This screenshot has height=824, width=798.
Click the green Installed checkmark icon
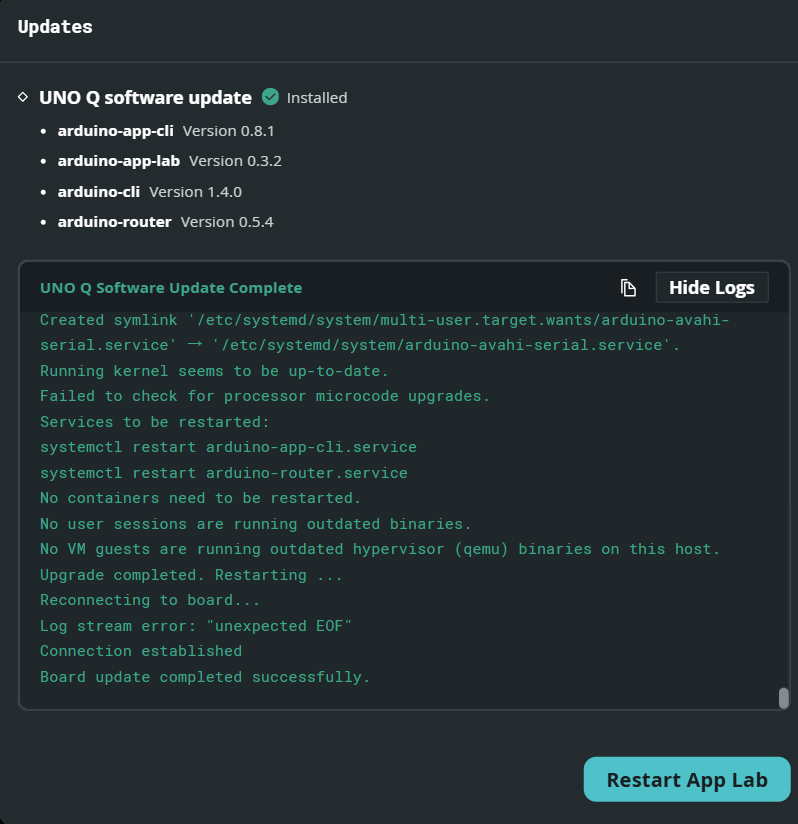[x=270, y=97]
